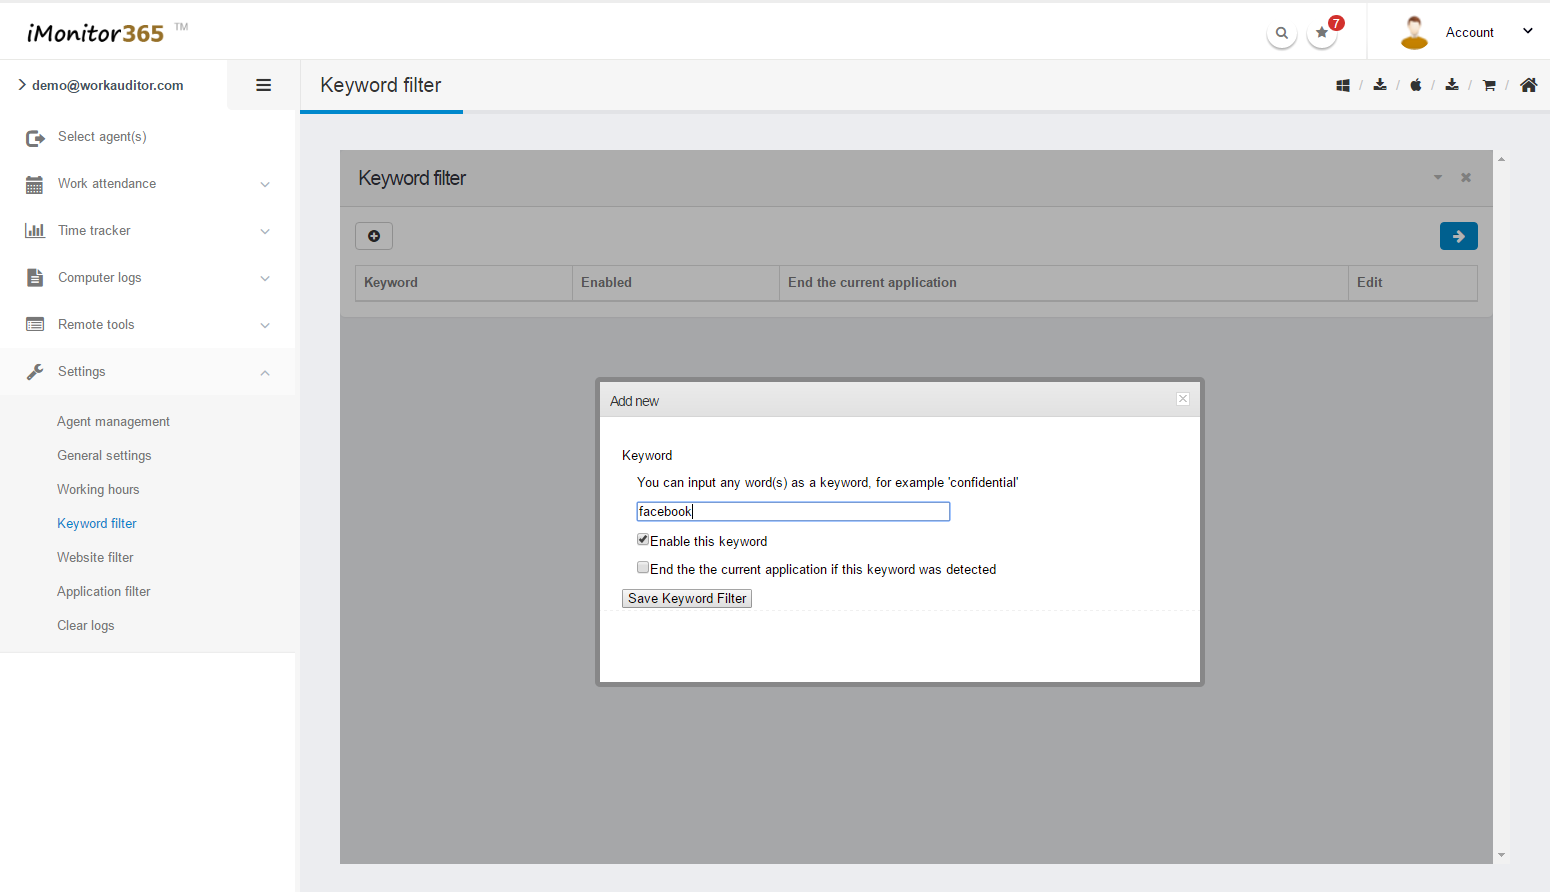Open the shopping cart icon
Image resolution: width=1550 pixels, height=892 pixels.
point(1489,86)
